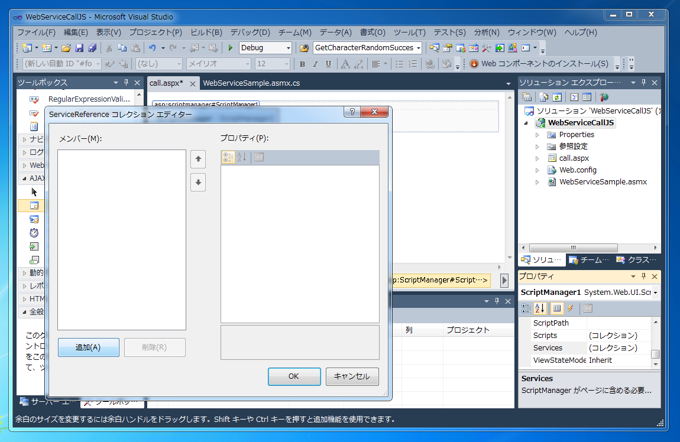The width and height of the screenshot is (680, 442).
Task: Switch to the チーム explorer tab
Action: pyautogui.click(x=589, y=260)
